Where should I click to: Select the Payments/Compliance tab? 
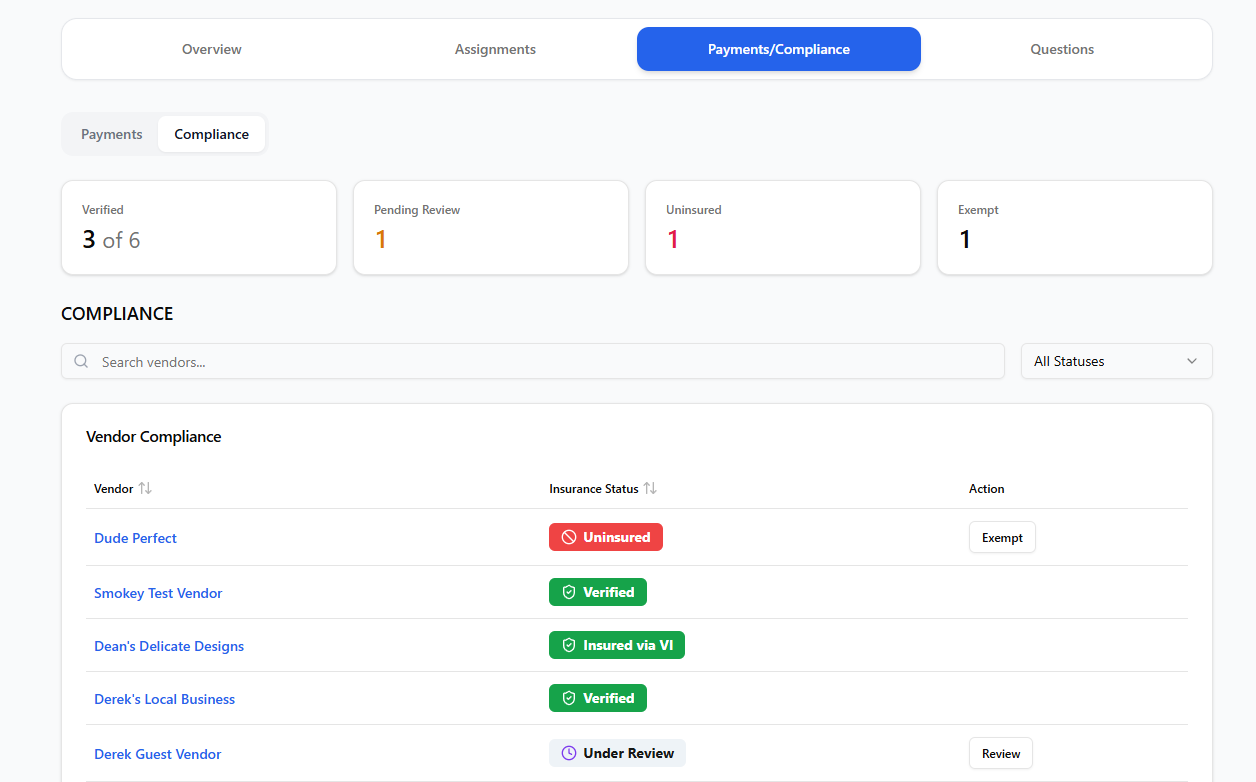click(779, 49)
